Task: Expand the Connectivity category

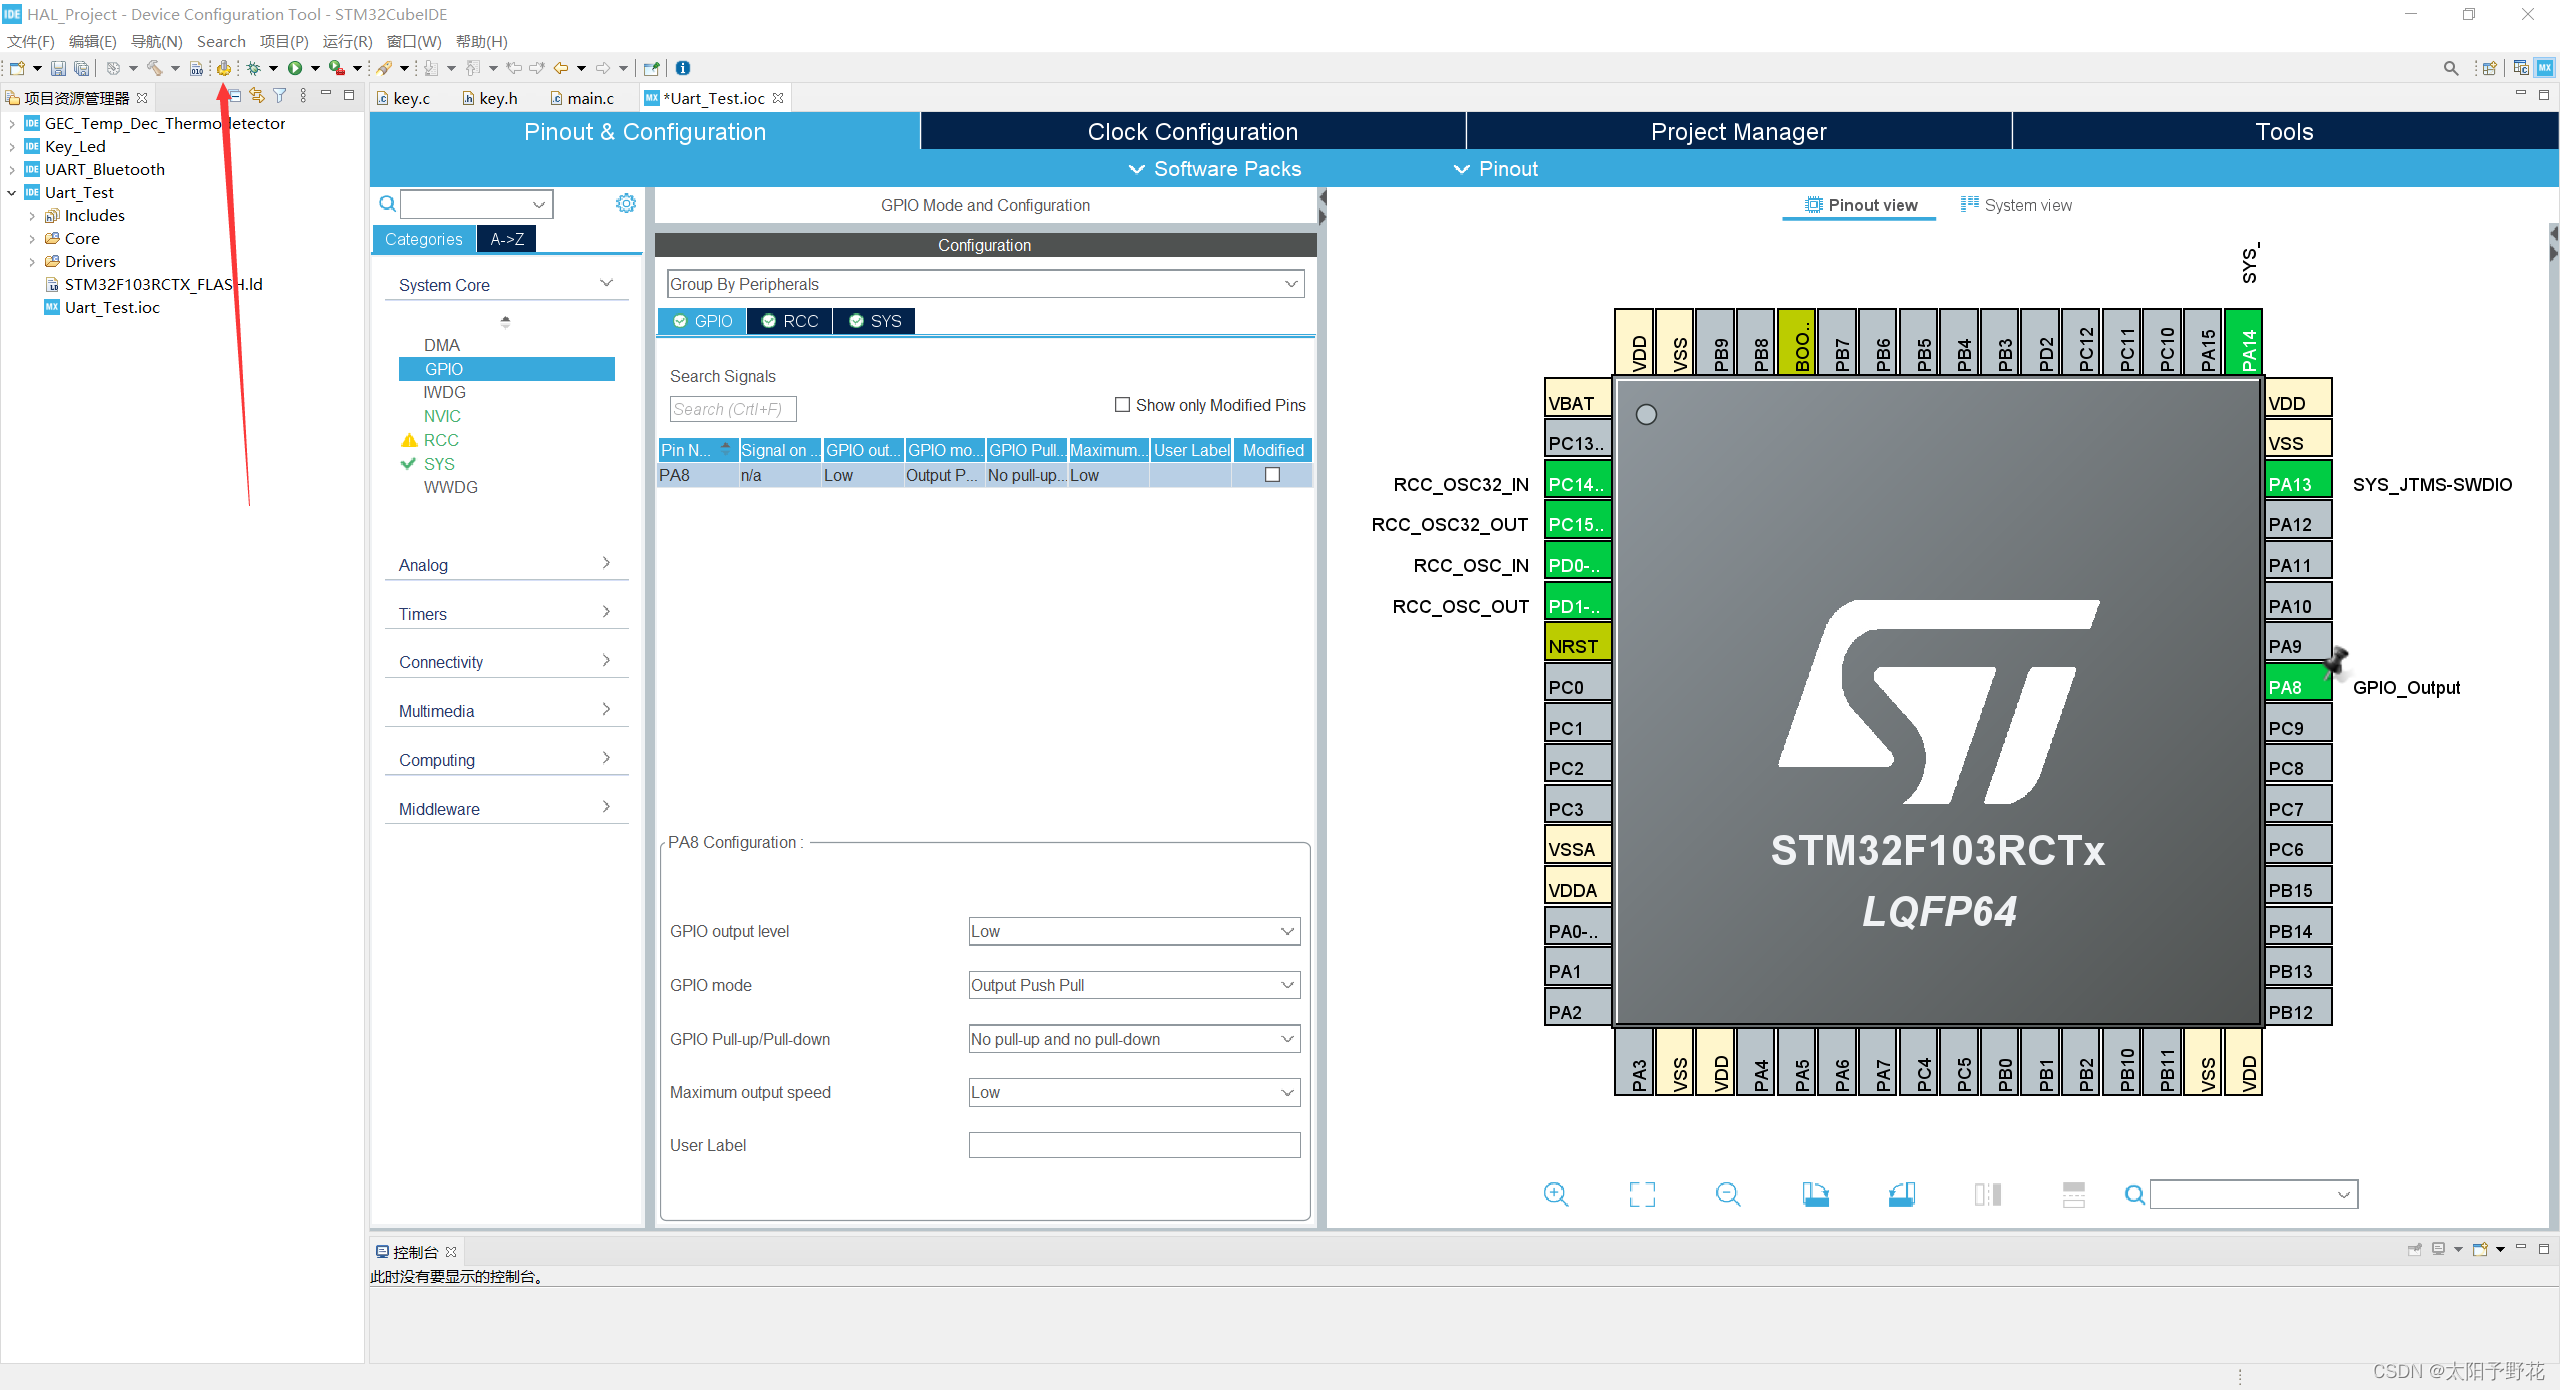Action: click(607, 660)
